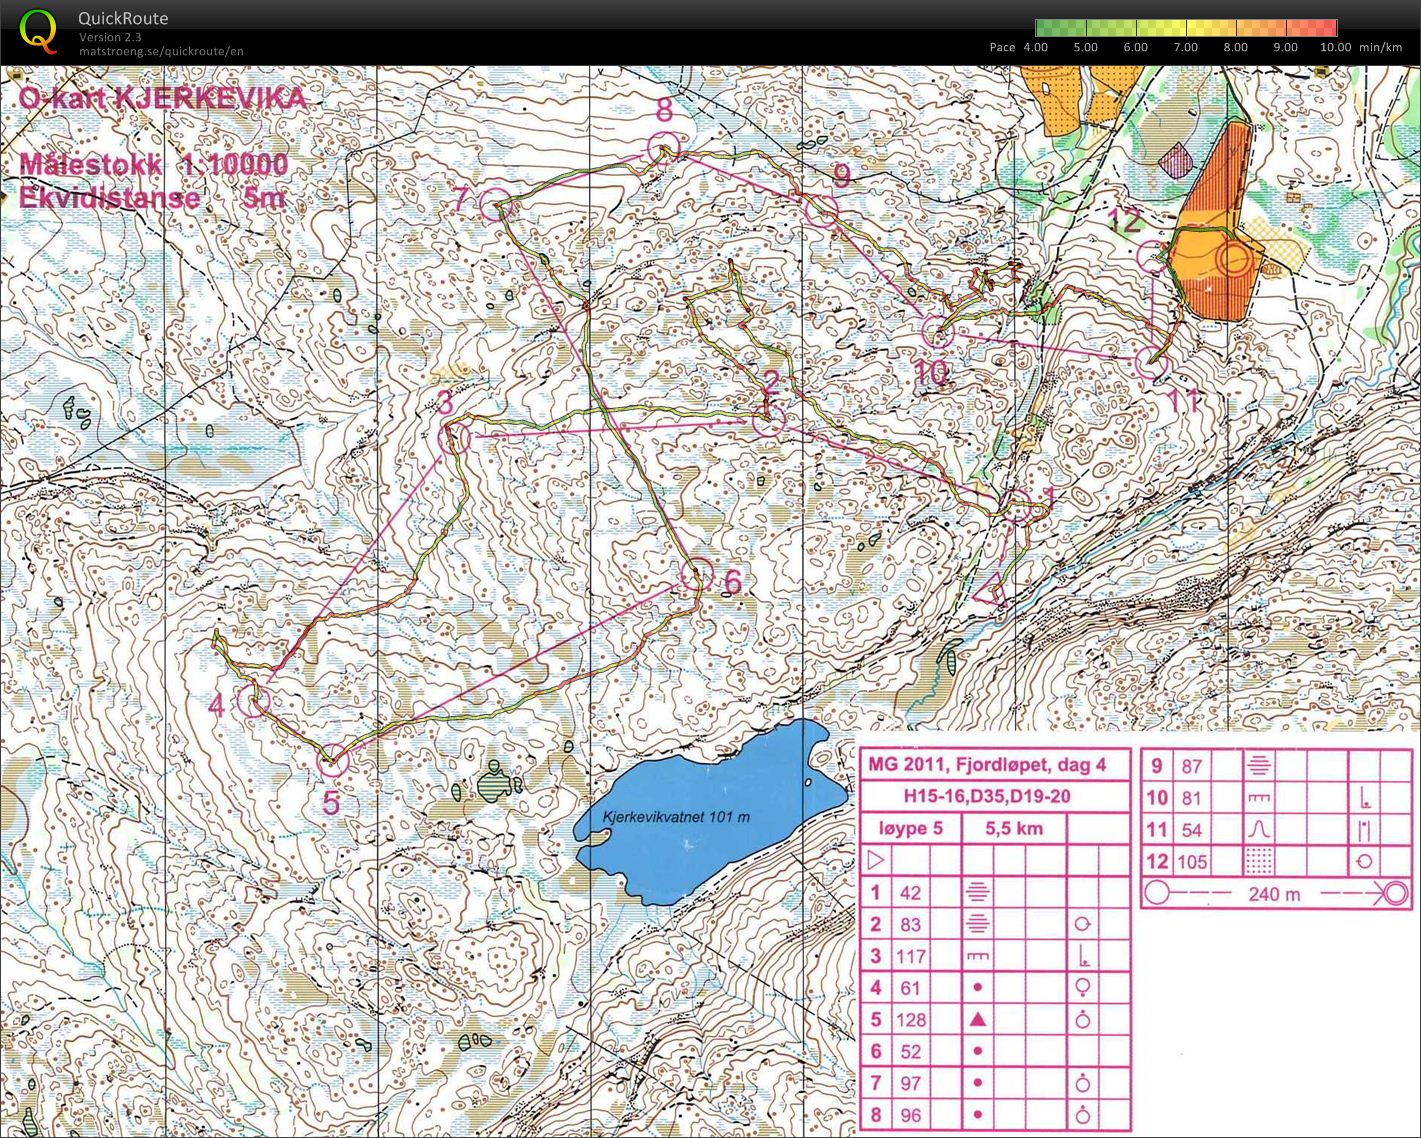Viewport: 1421px width, 1138px height.
Task: Click the QuickRoute title text
Action: click(123, 18)
